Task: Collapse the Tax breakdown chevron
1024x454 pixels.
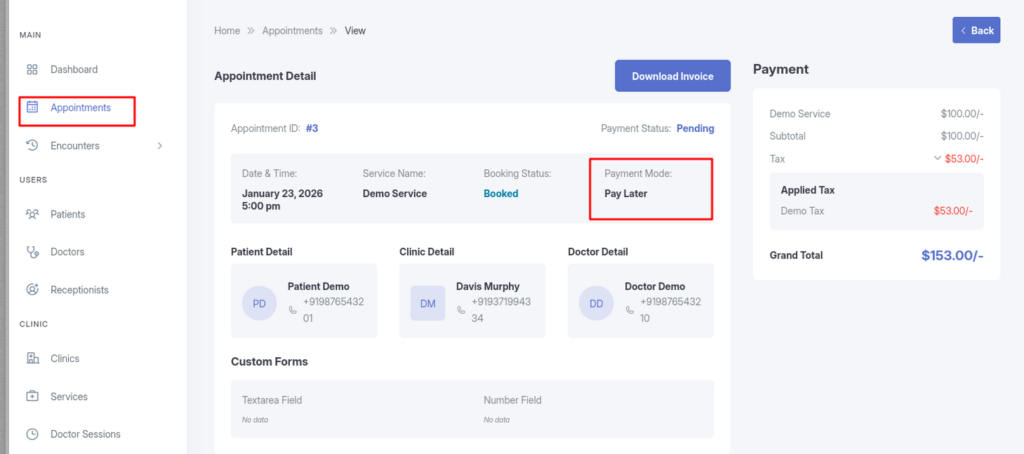Action: tap(937, 158)
